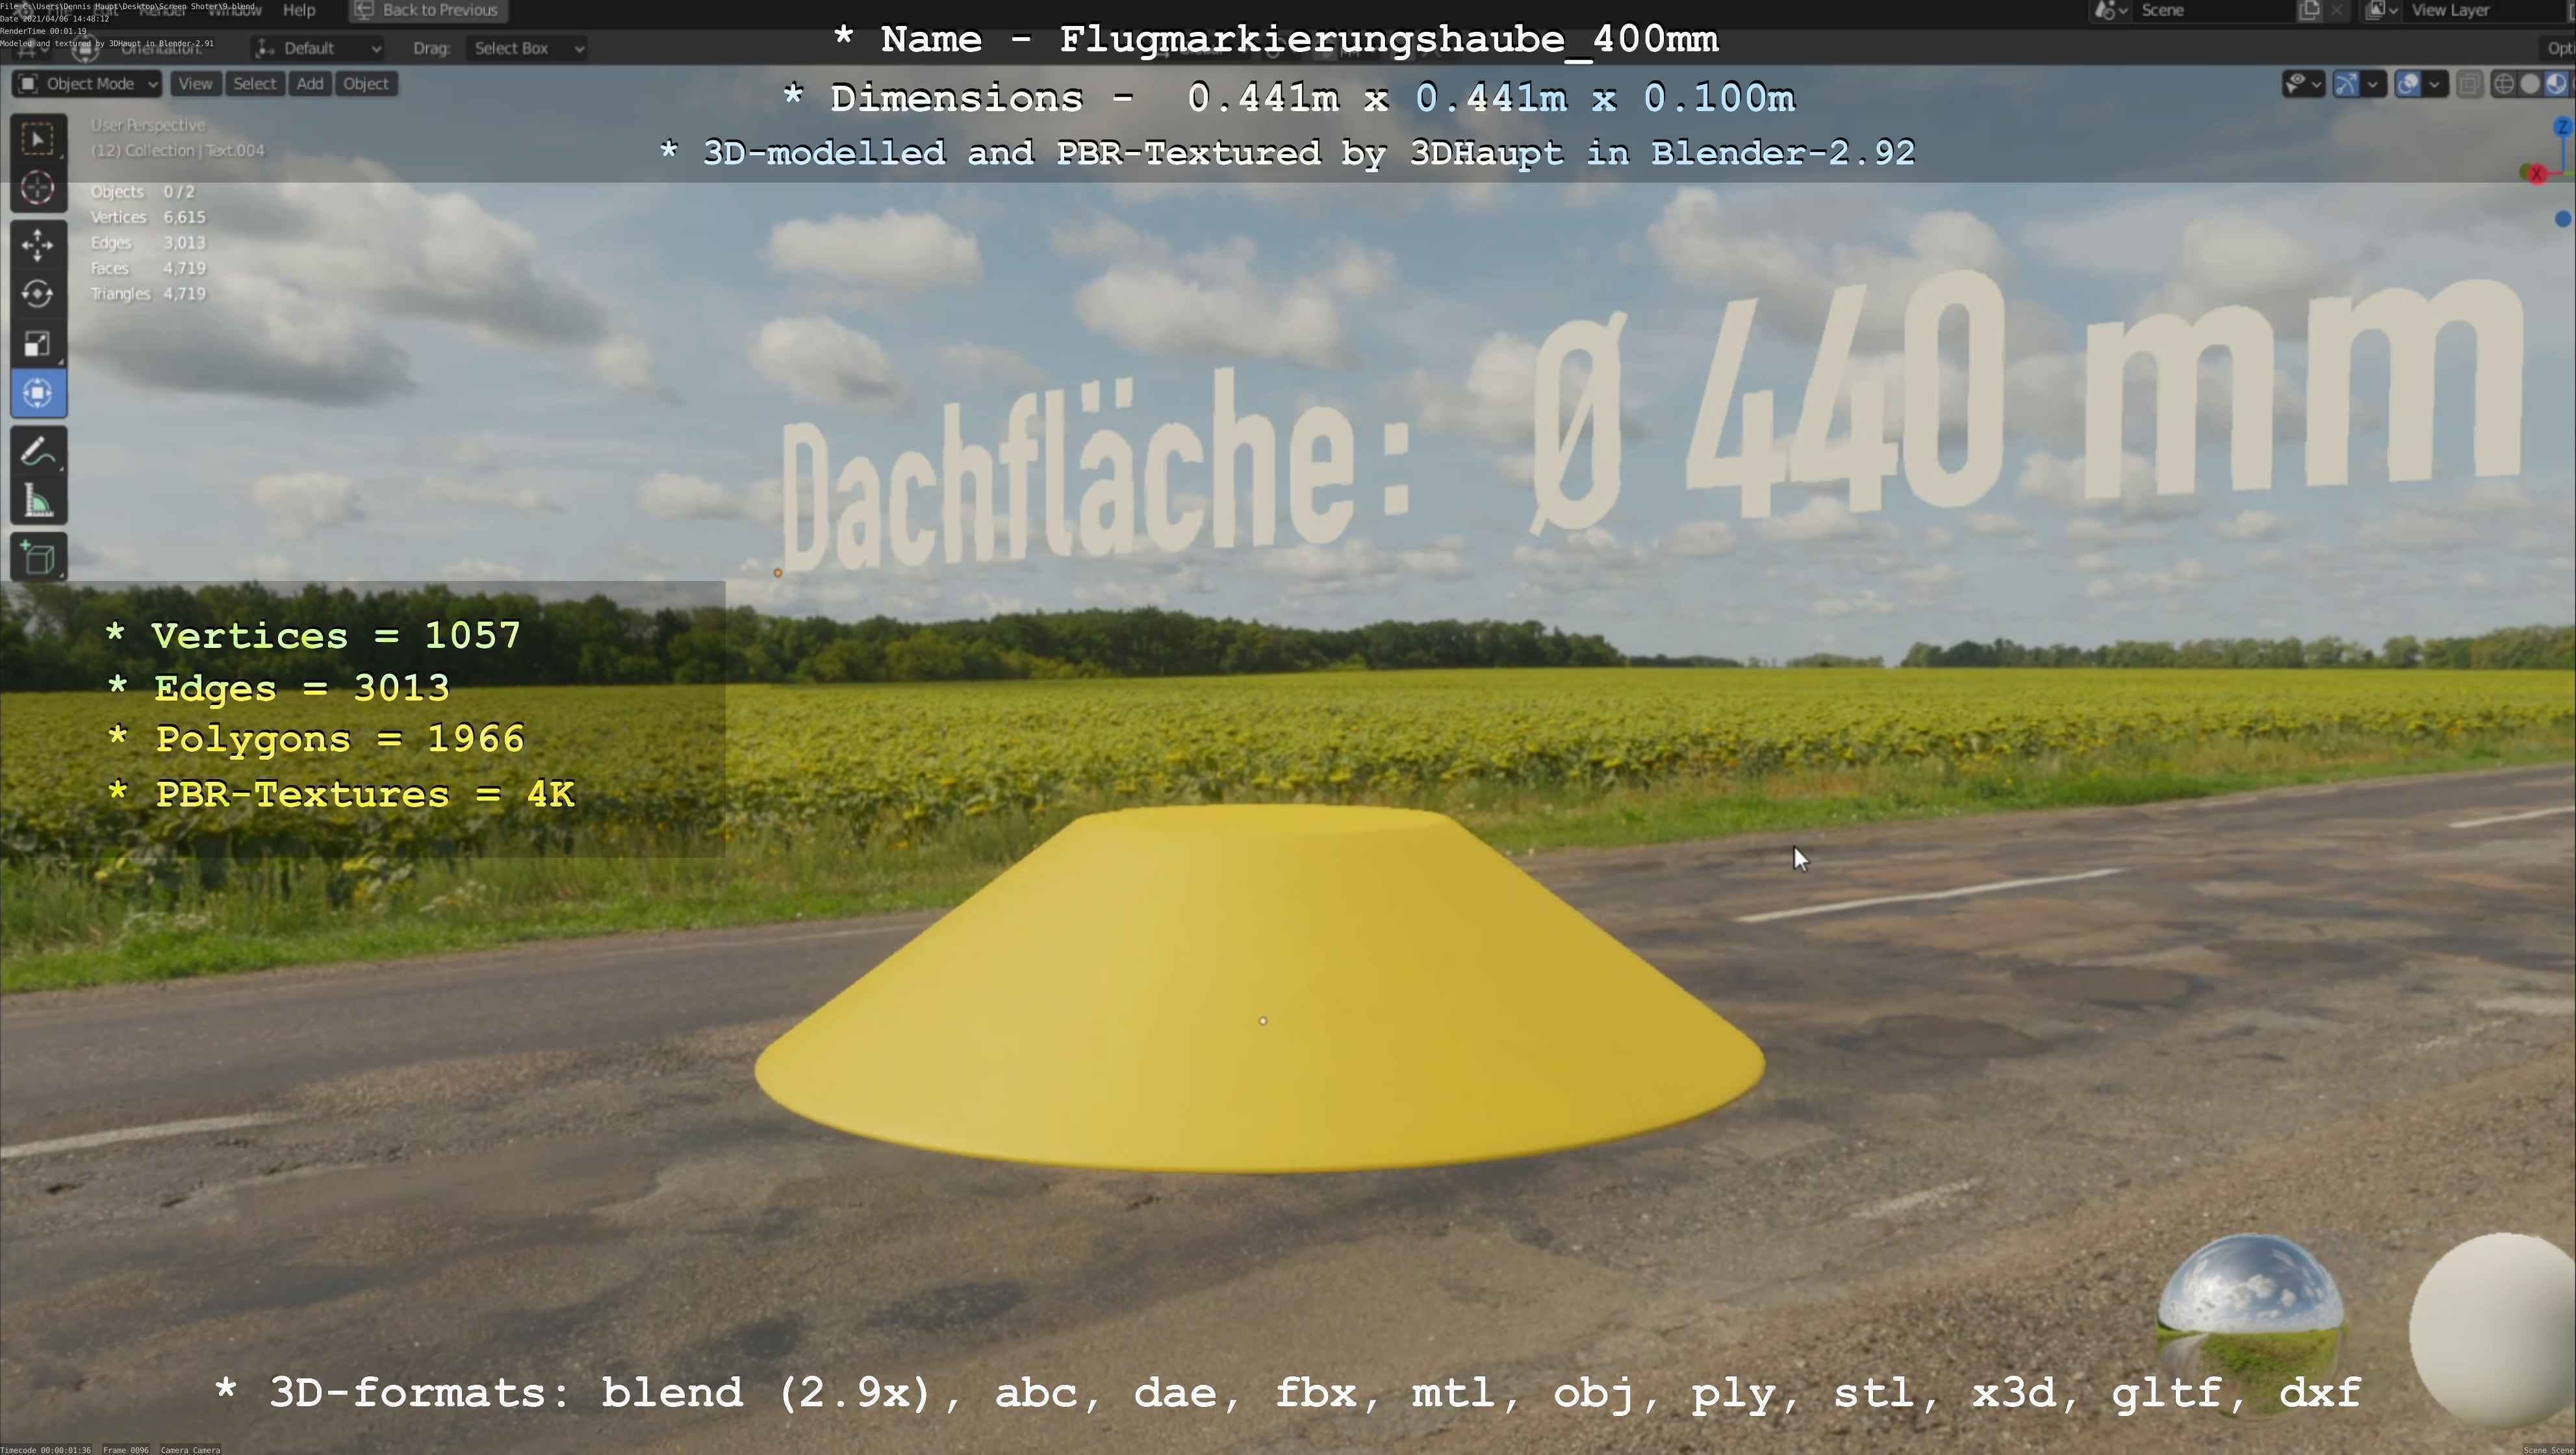Image resolution: width=2576 pixels, height=1455 pixels.
Task: Open the Object Mode dropdown
Action: (x=88, y=84)
